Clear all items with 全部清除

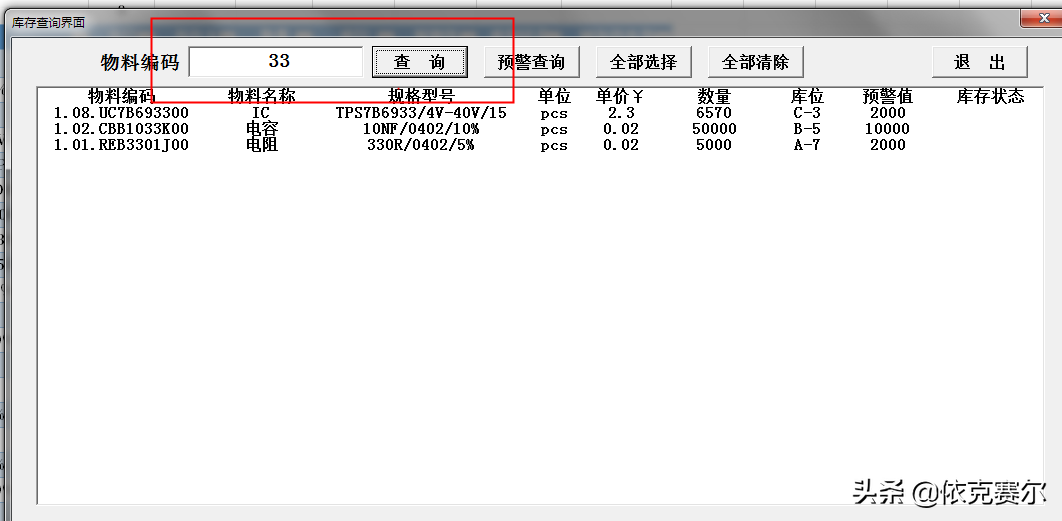[755, 62]
